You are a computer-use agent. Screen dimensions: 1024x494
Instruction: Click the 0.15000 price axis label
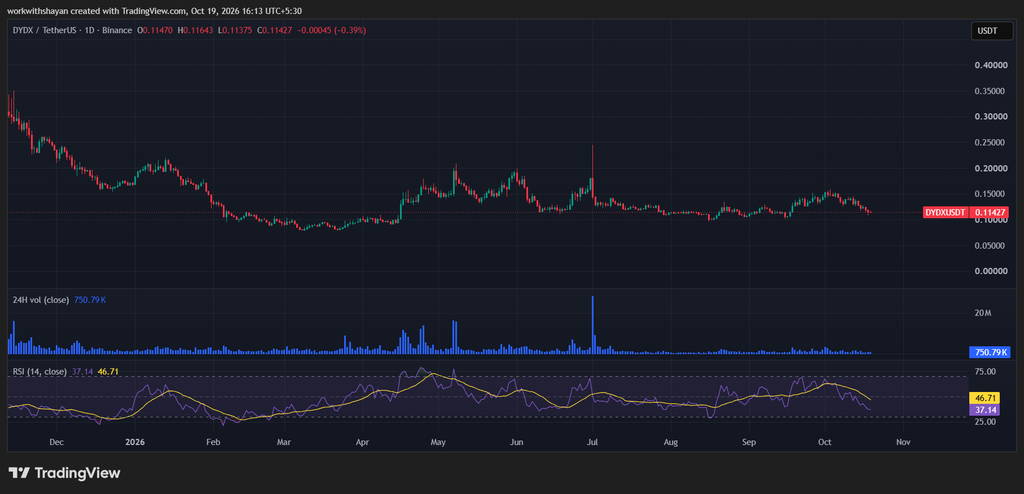(x=987, y=194)
